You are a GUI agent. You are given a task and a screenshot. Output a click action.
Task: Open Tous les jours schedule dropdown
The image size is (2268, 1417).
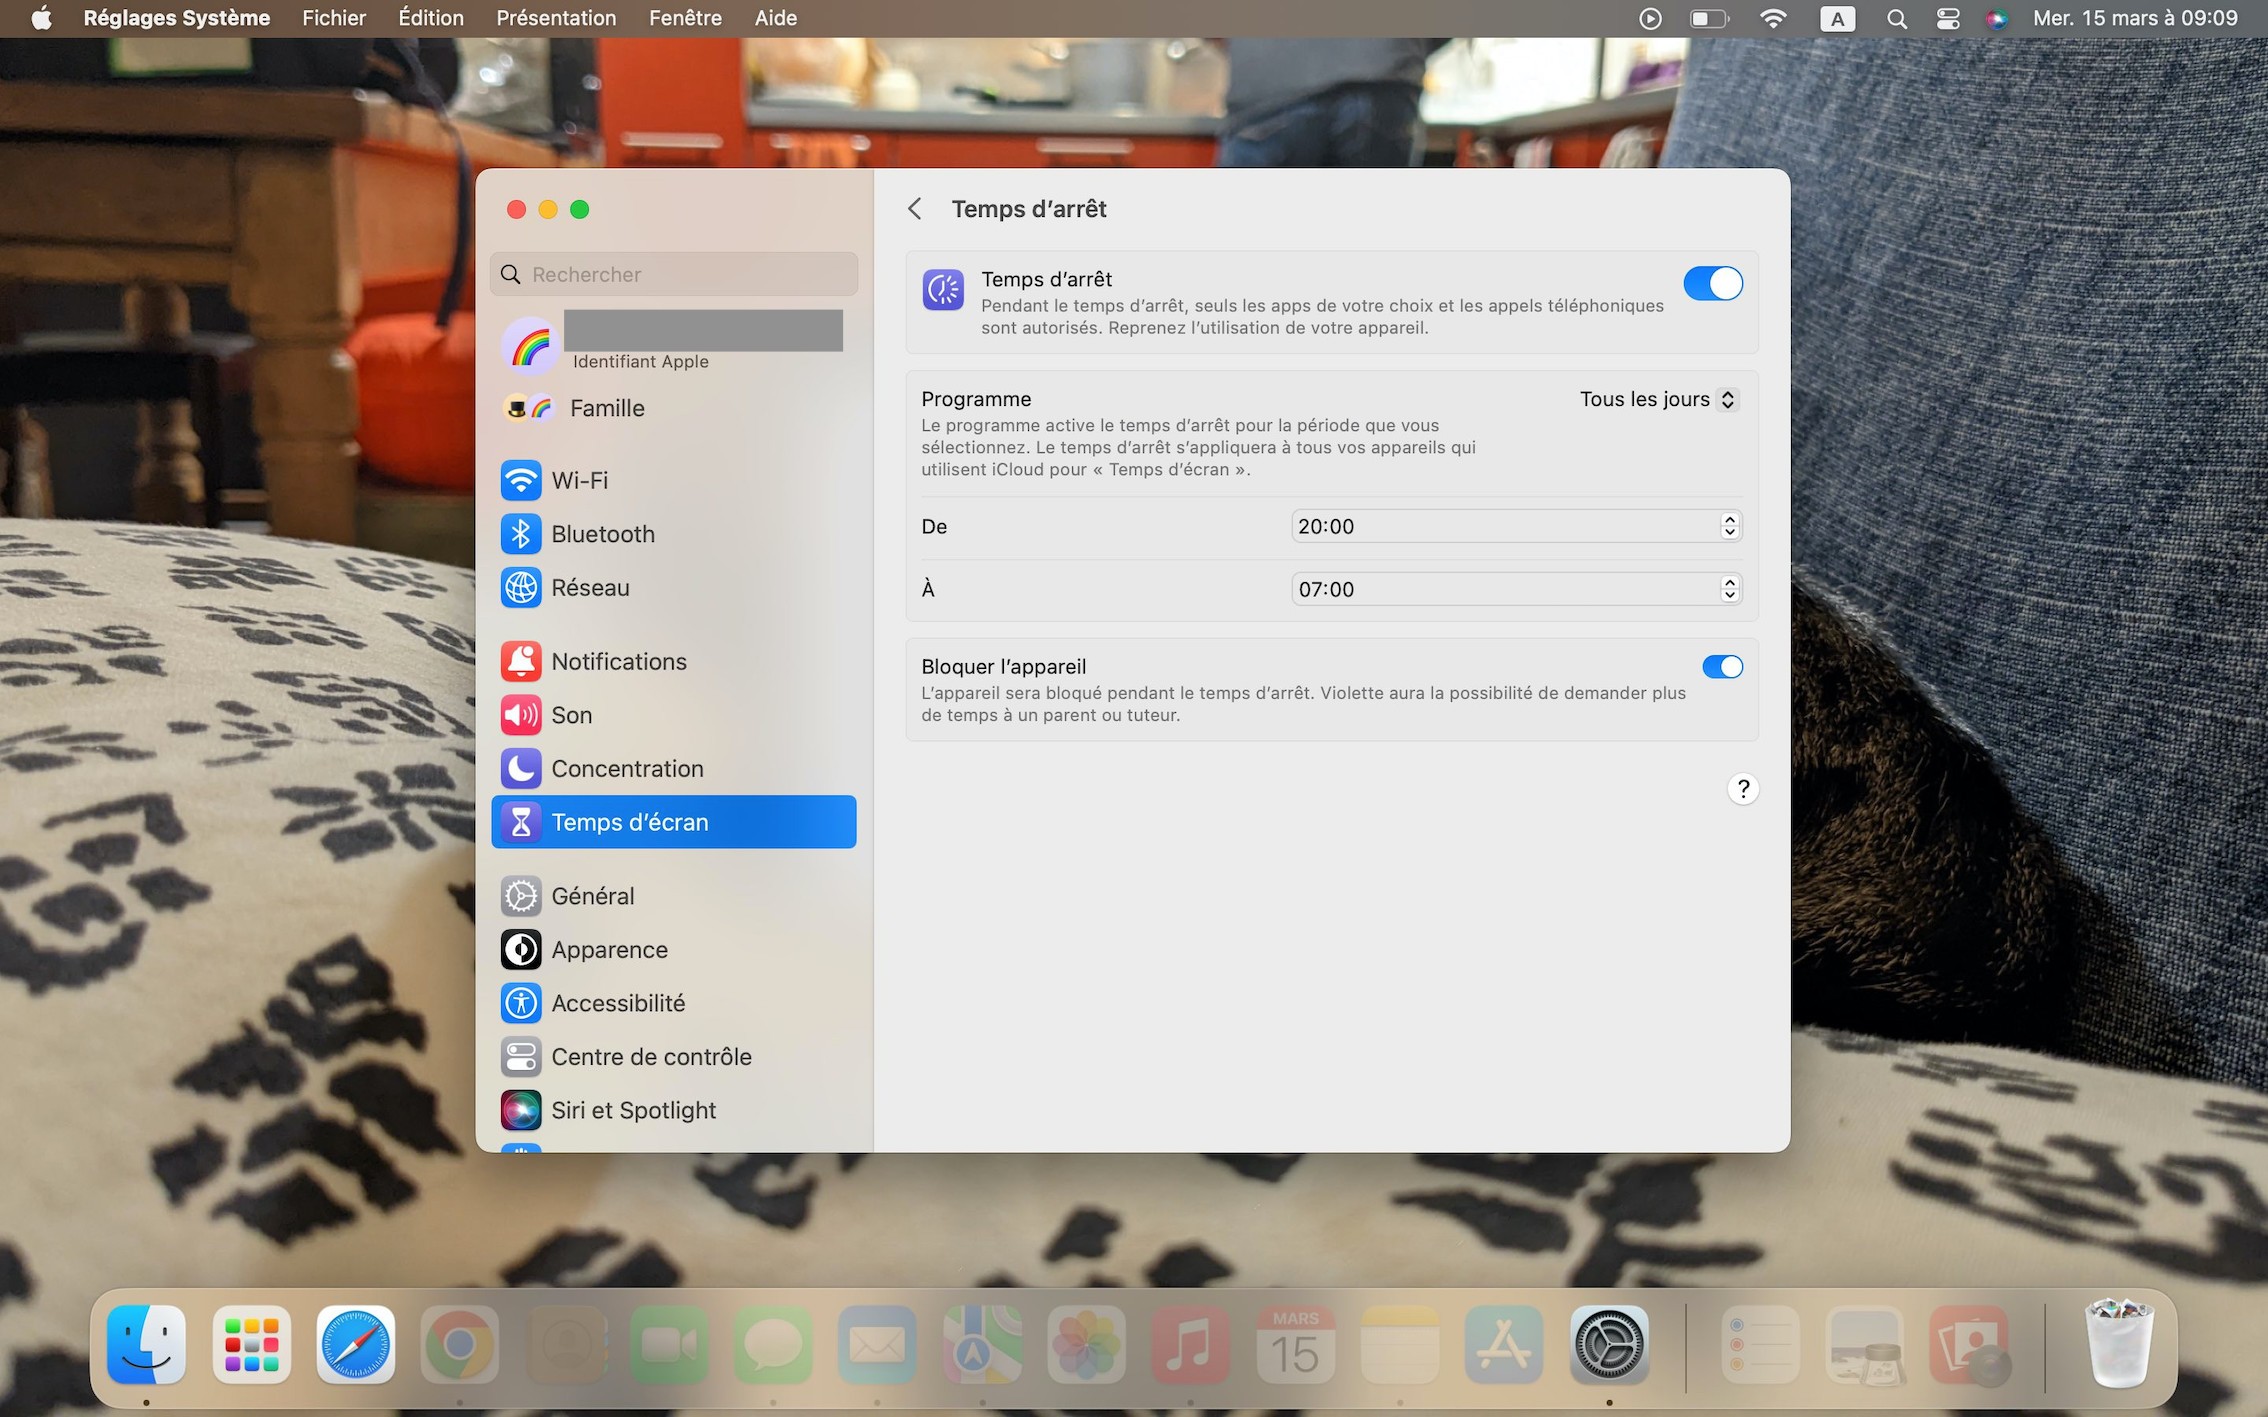tap(1658, 400)
